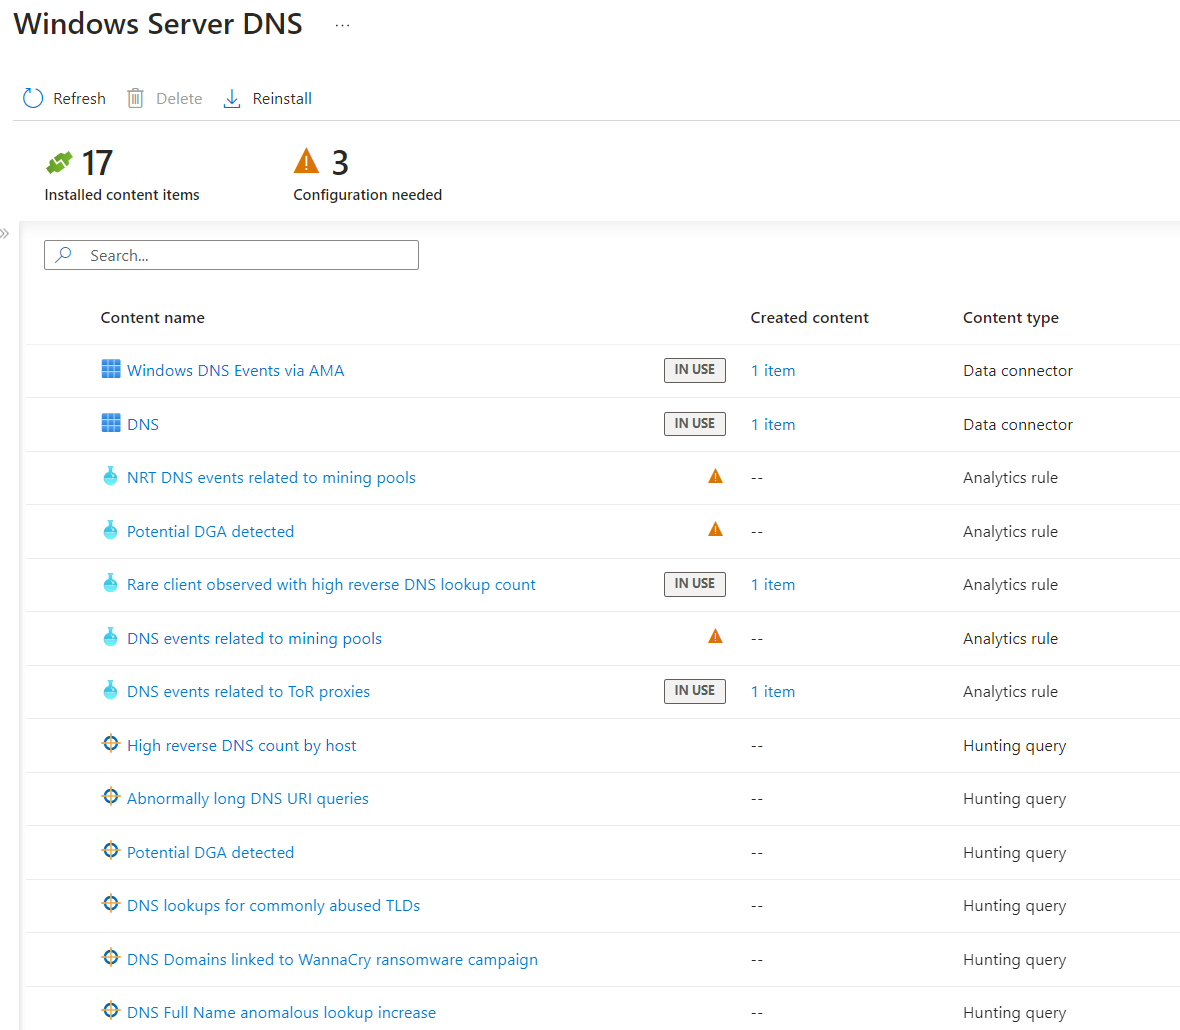Click crosshair icon for hunting query Potential DGA detected
Image resolution: width=1180 pixels, height=1030 pixels.
click(x=111, y=851)
